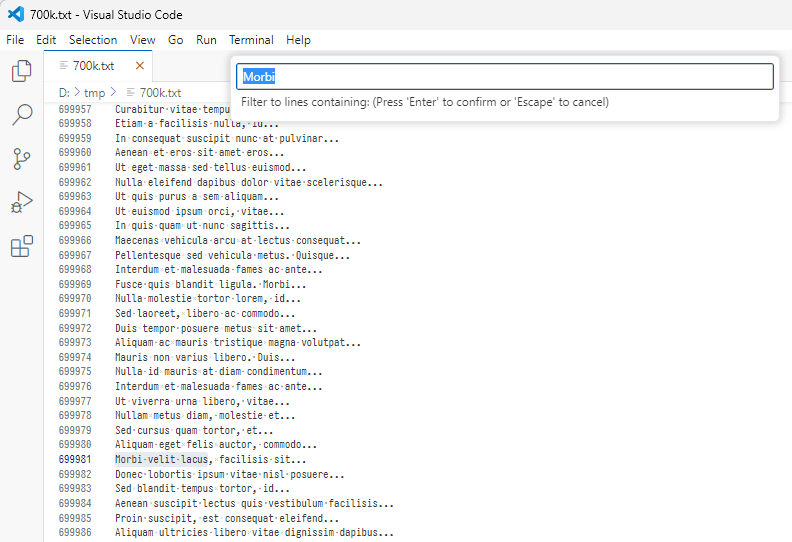
Task: Click line 'Ut eget massa sed tellus euismod...'
Action: pos(211,167)
